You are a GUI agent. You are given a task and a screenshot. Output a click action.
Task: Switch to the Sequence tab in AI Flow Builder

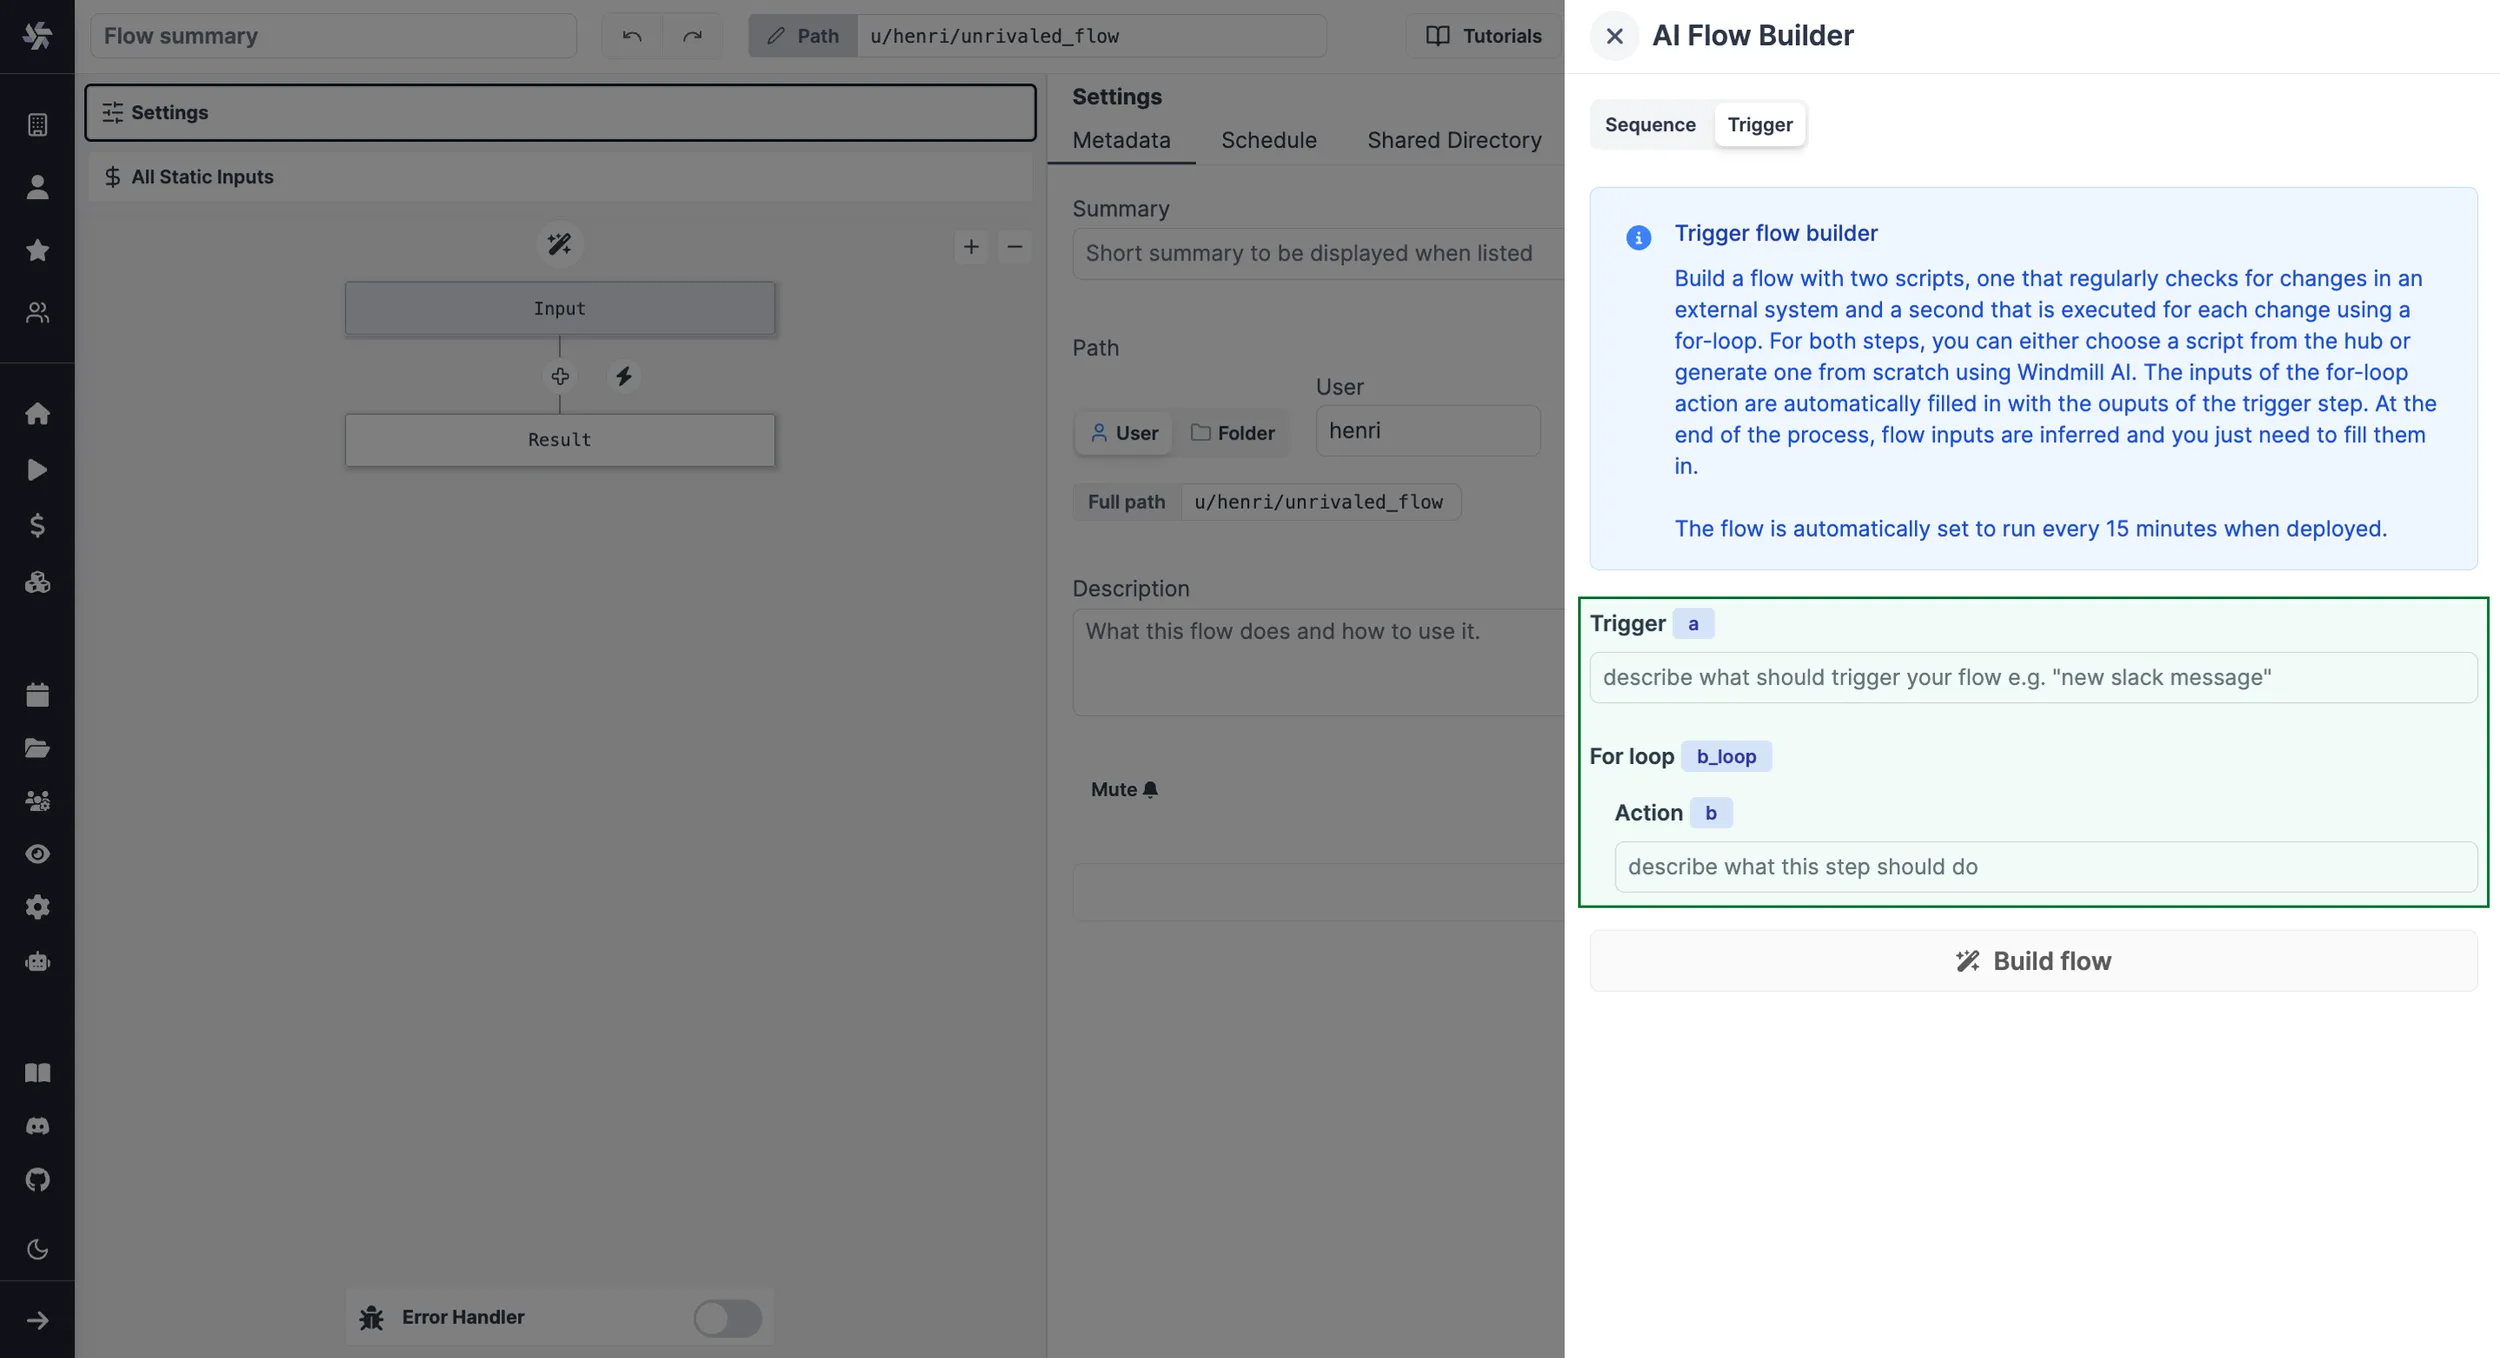point(1652,124)
